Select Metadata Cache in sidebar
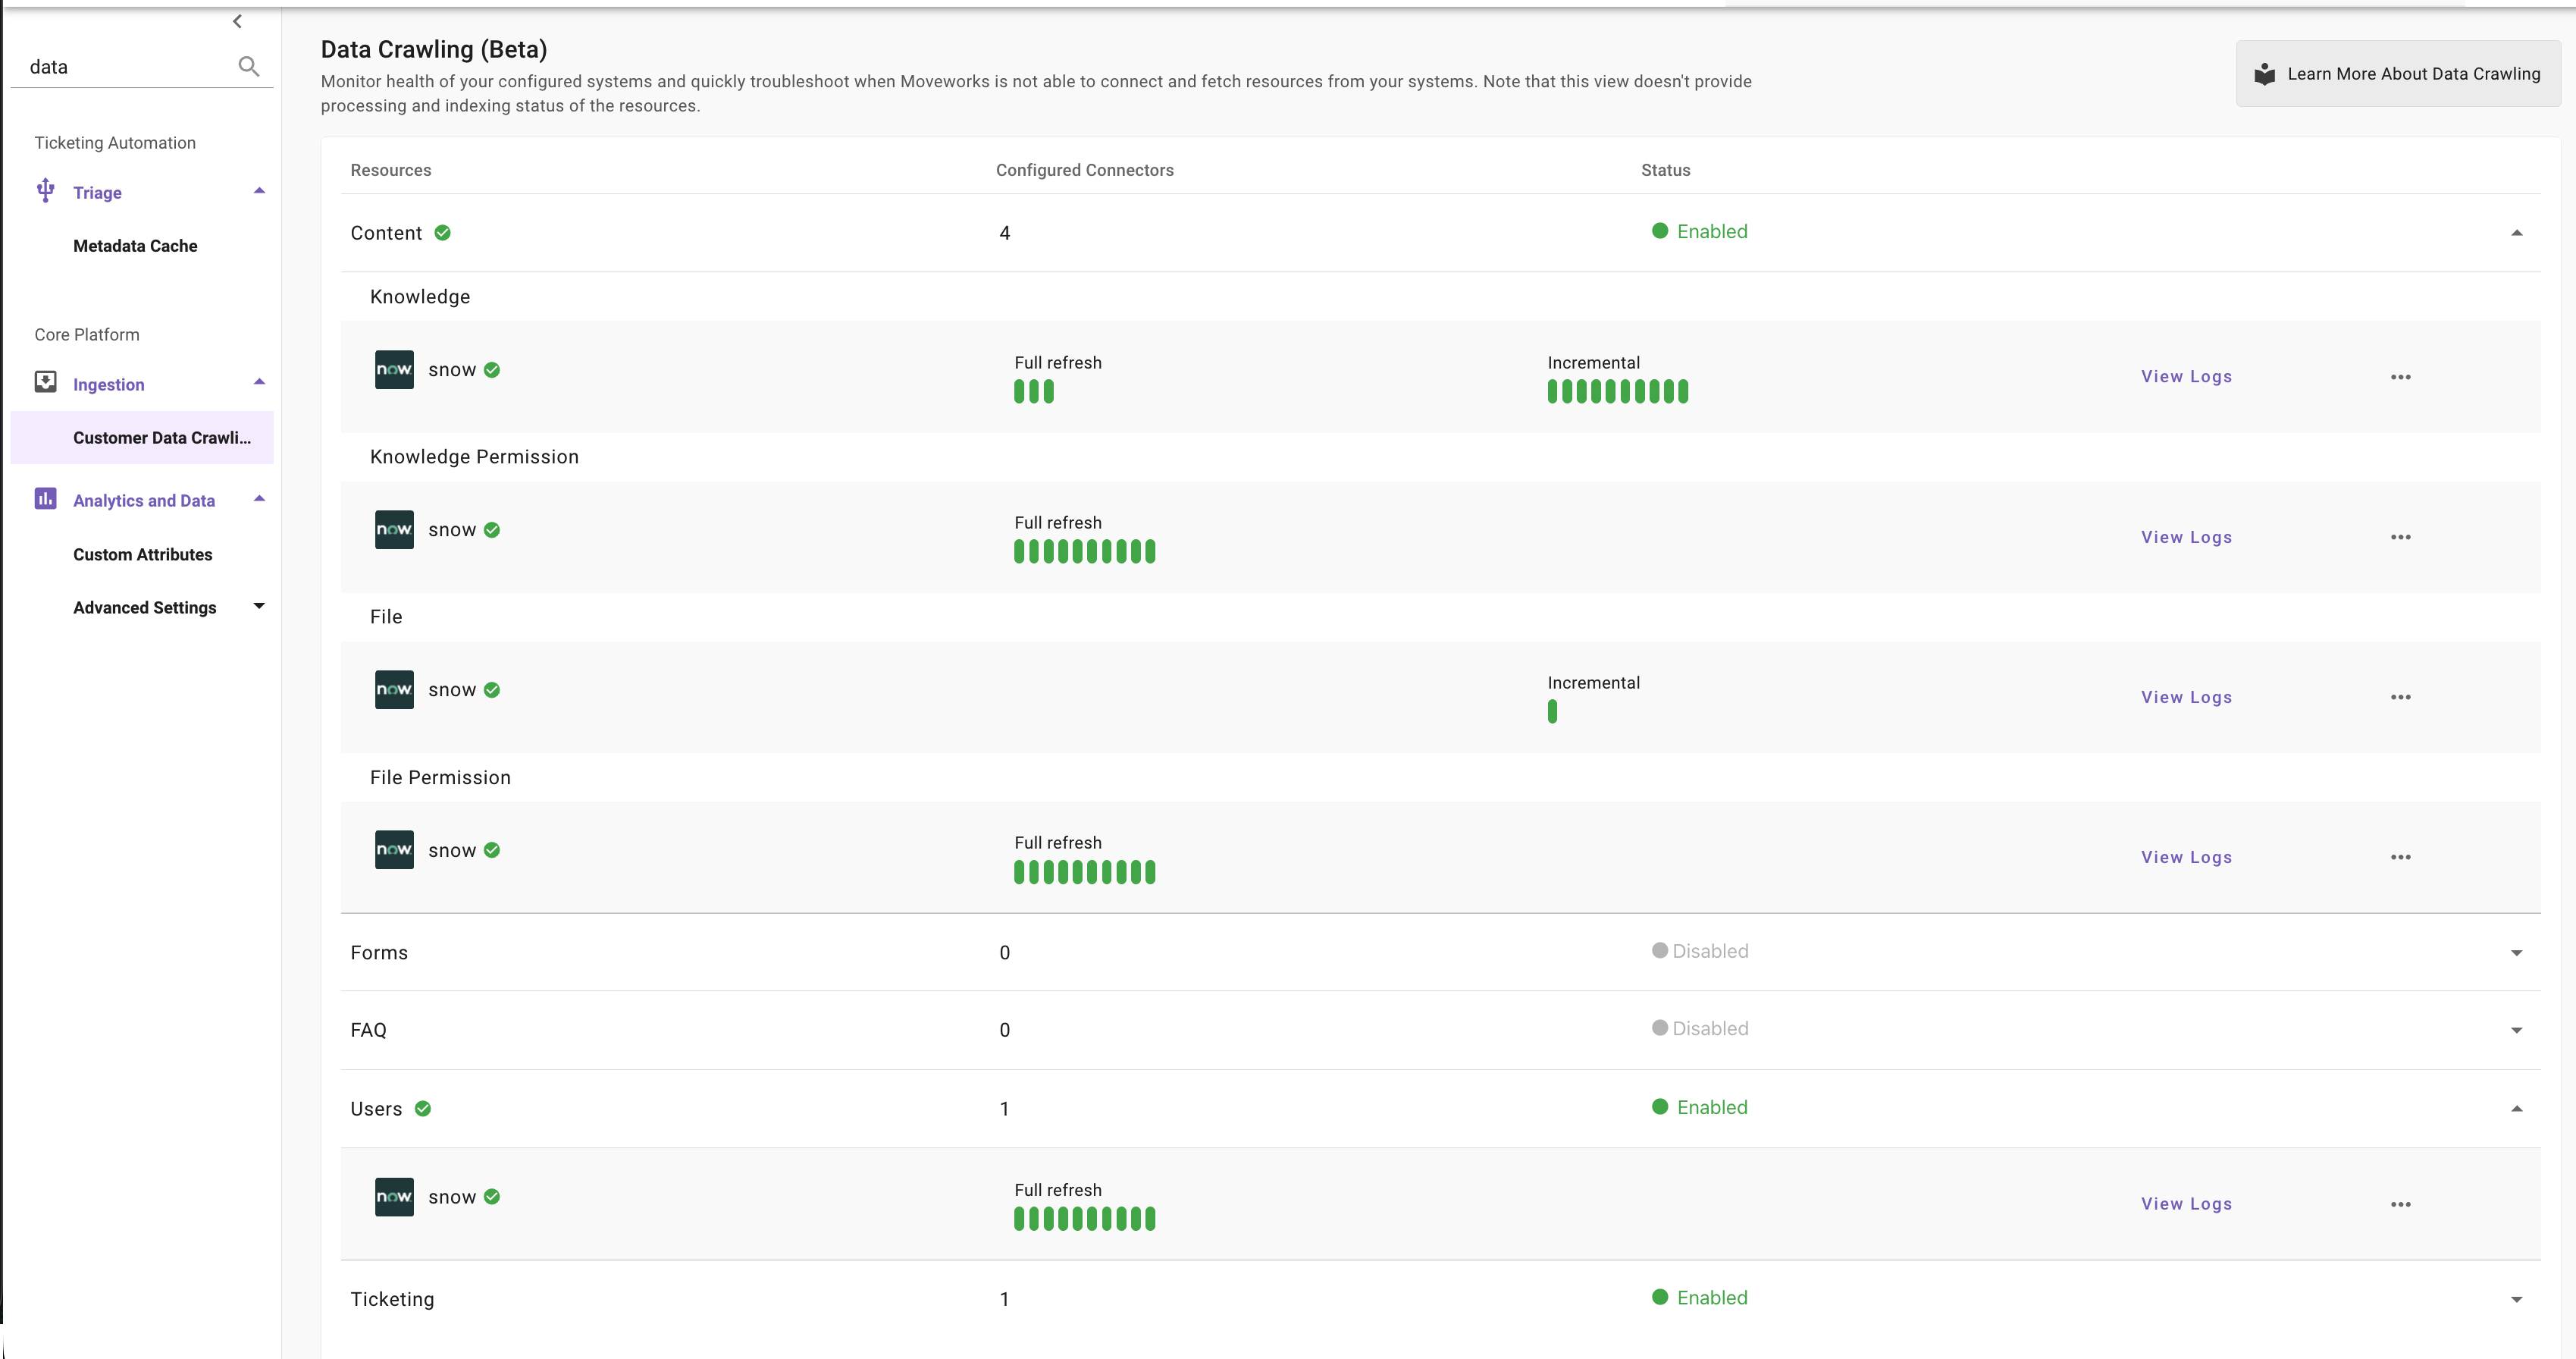Screen dimensions: 2576x1359 click(x=135, y=246)
